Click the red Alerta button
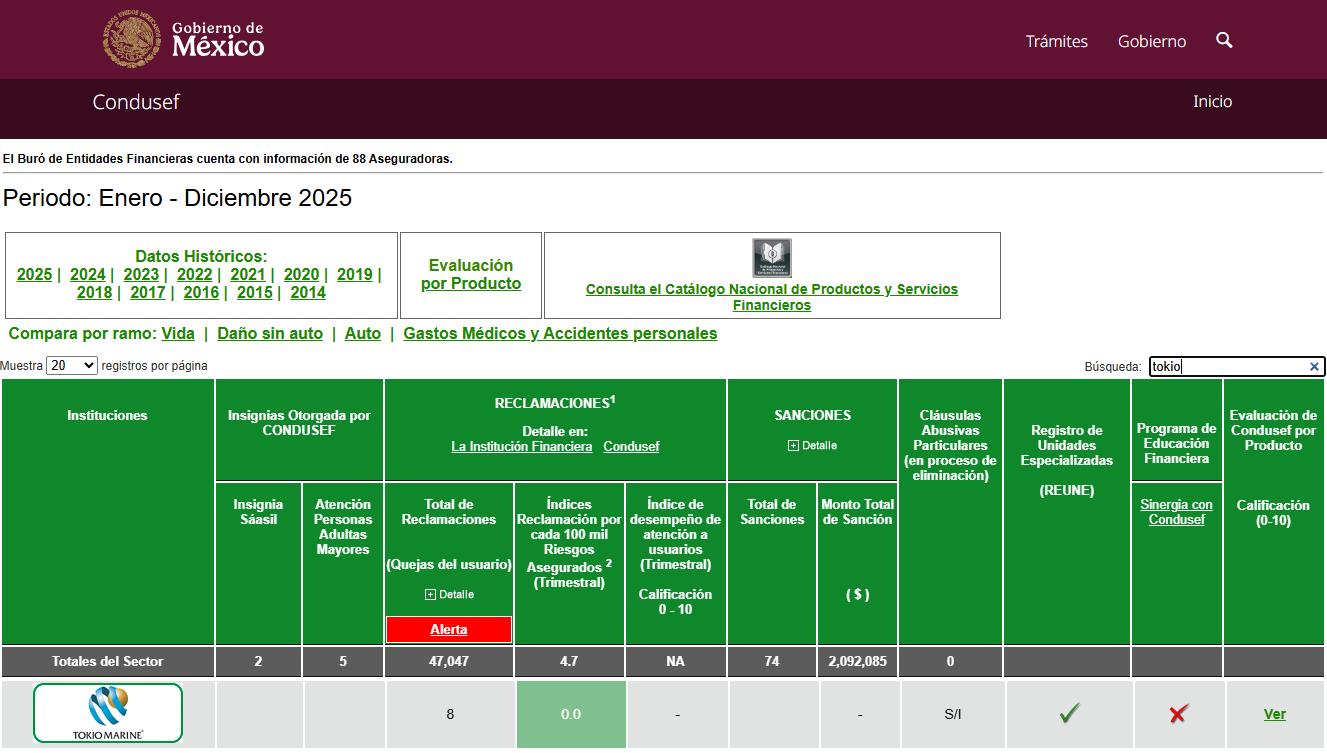The height and width of the screenshot is (753, 1327). pos(449,629)
